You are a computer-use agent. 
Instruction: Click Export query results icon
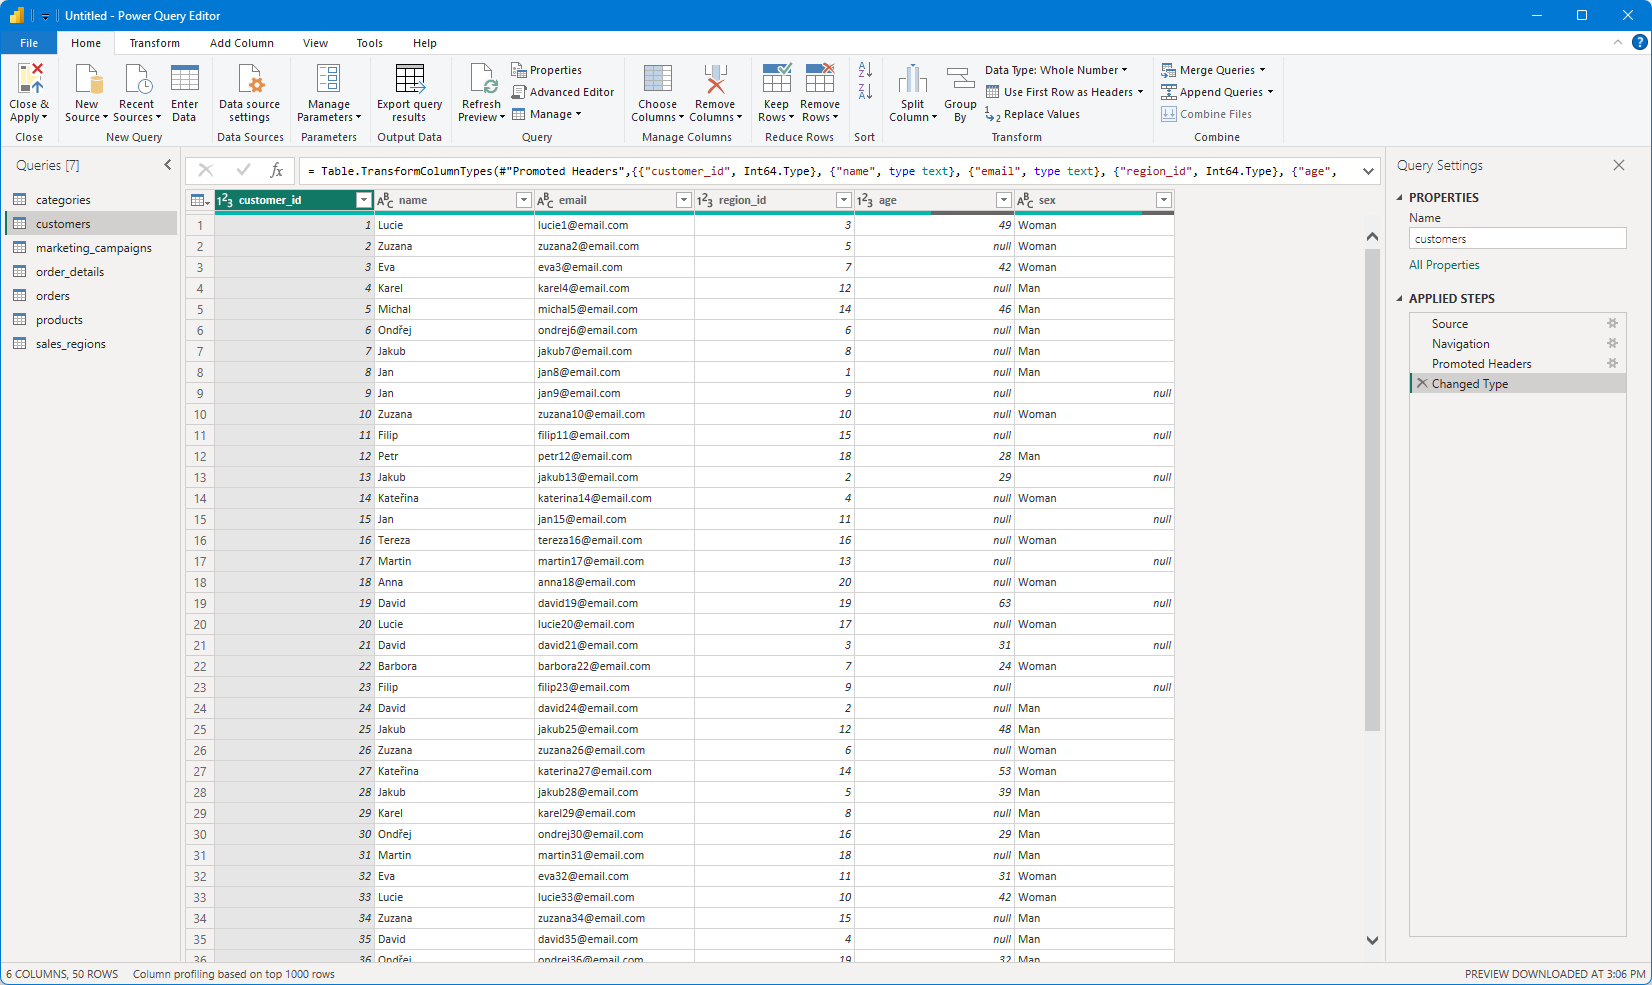click(410, 79)
